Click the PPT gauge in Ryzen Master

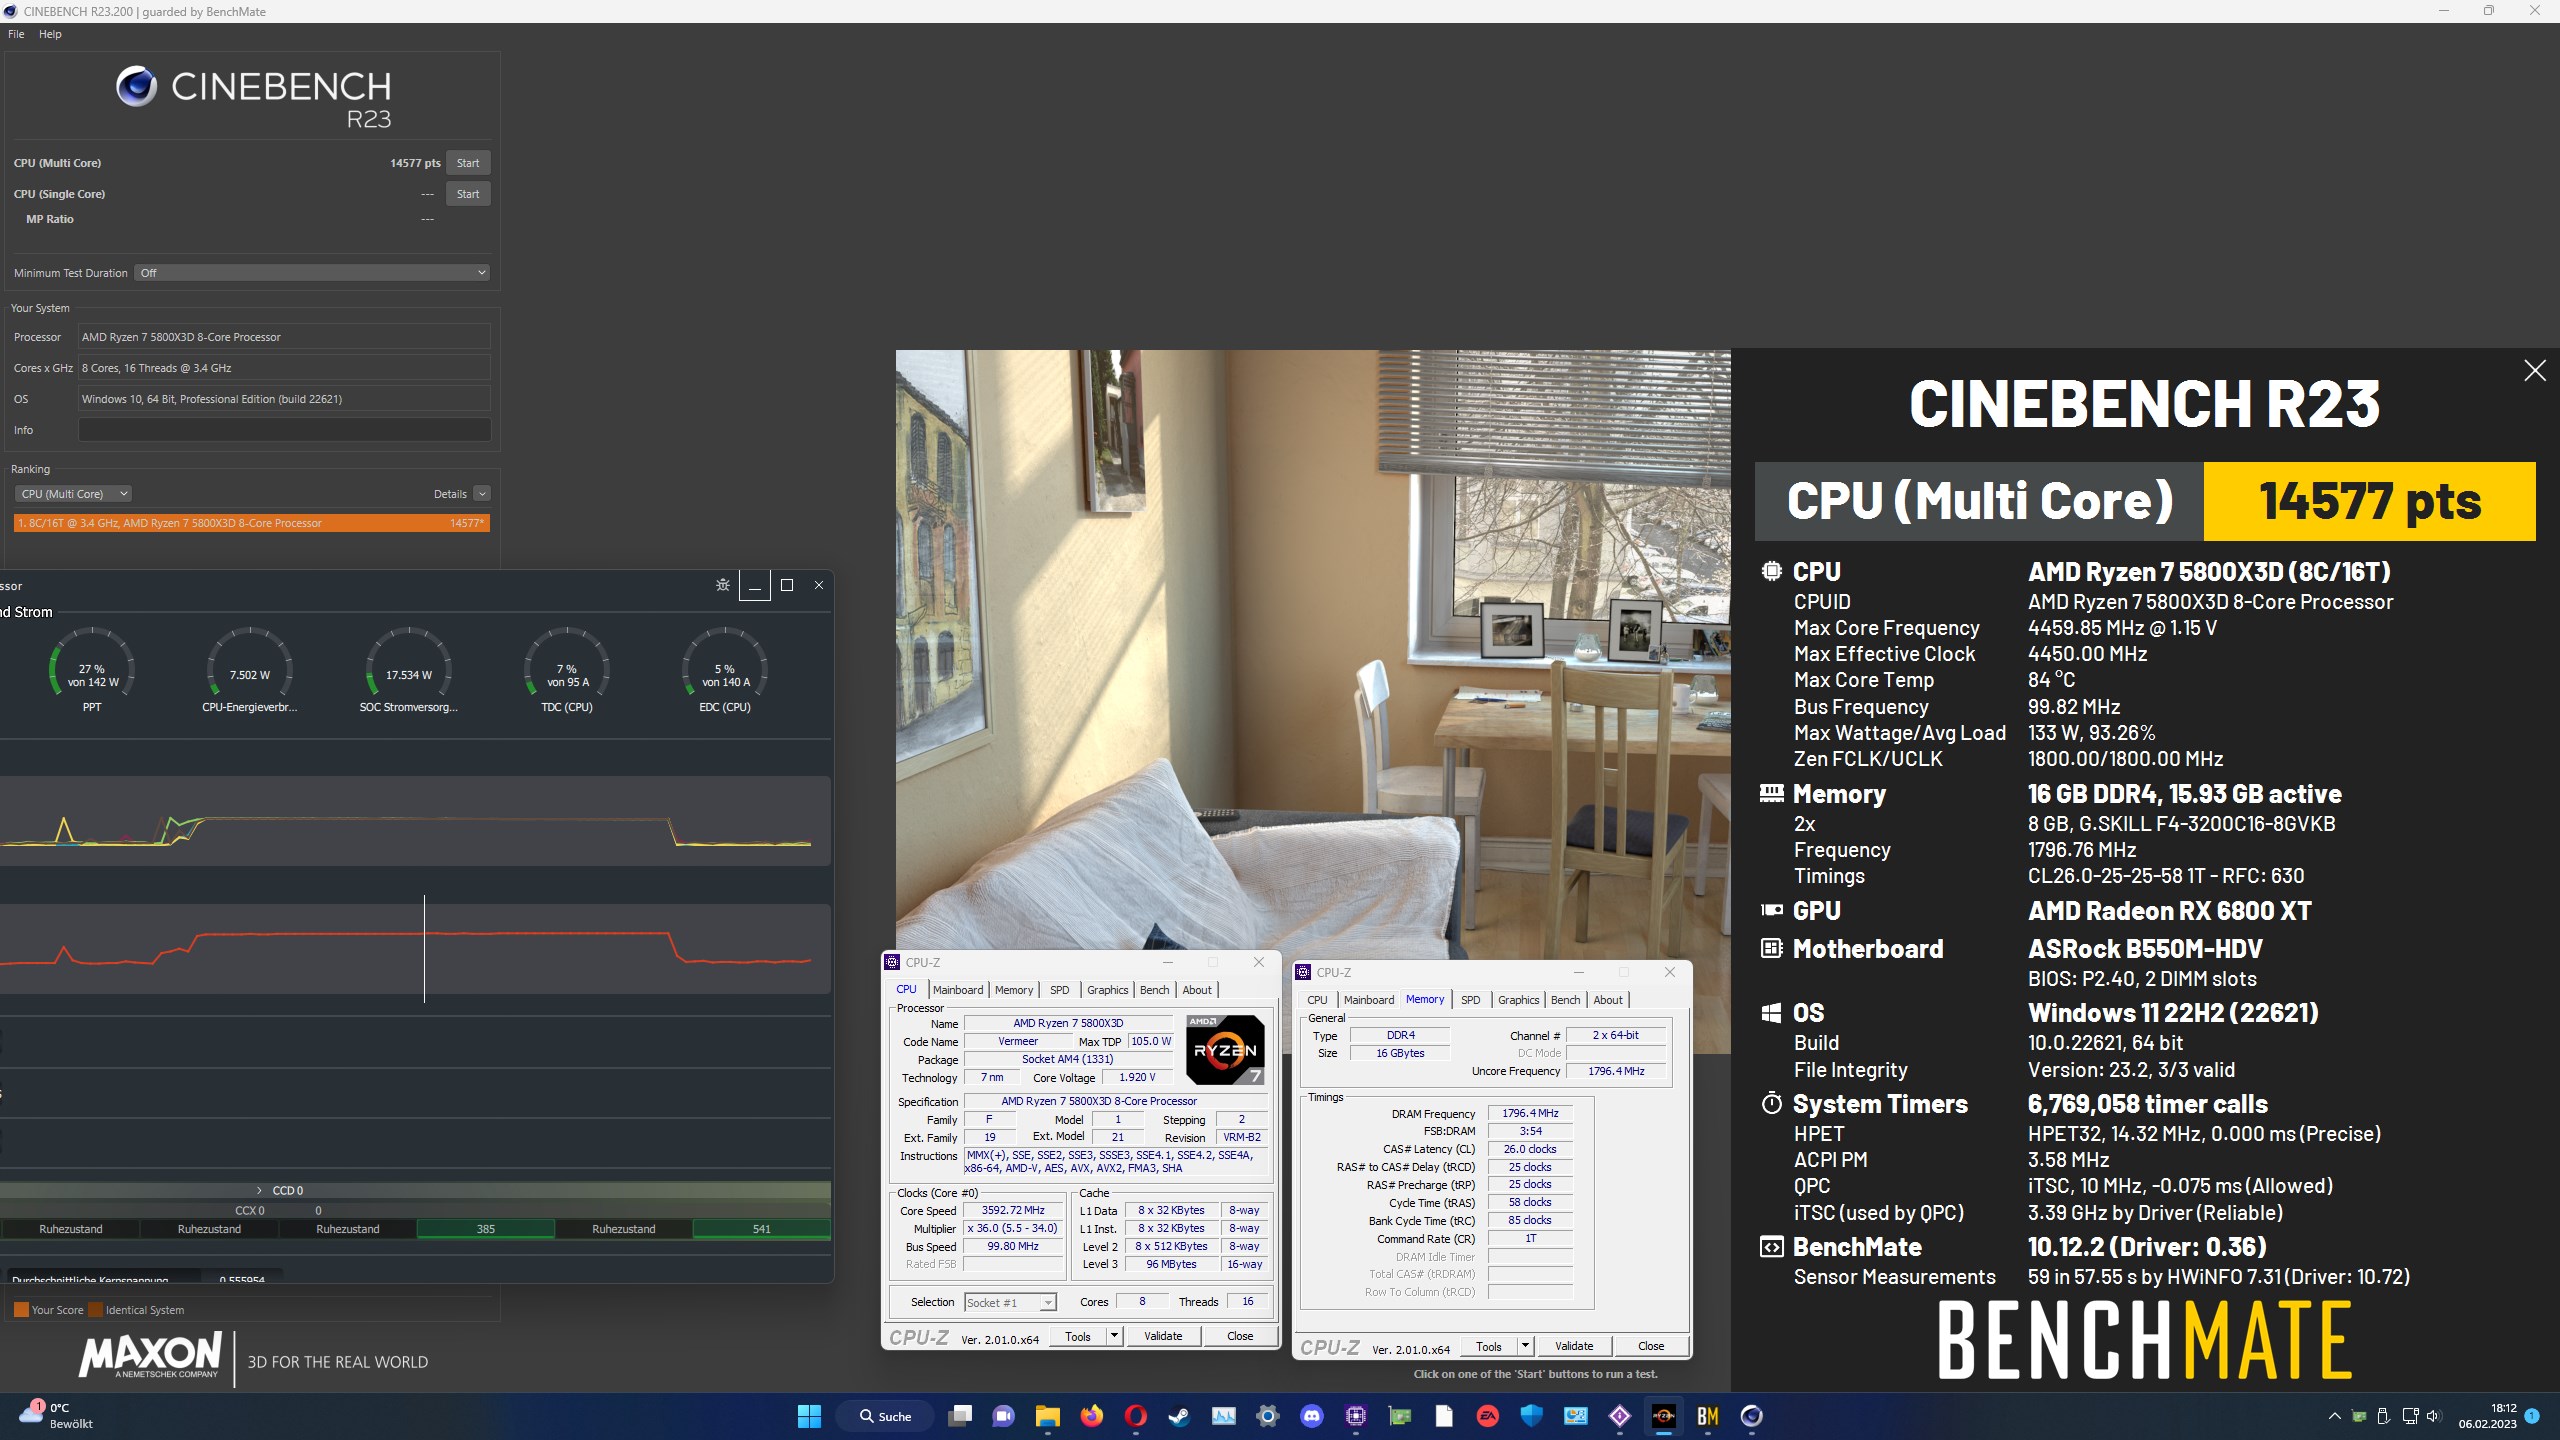[x=92, y=670]
